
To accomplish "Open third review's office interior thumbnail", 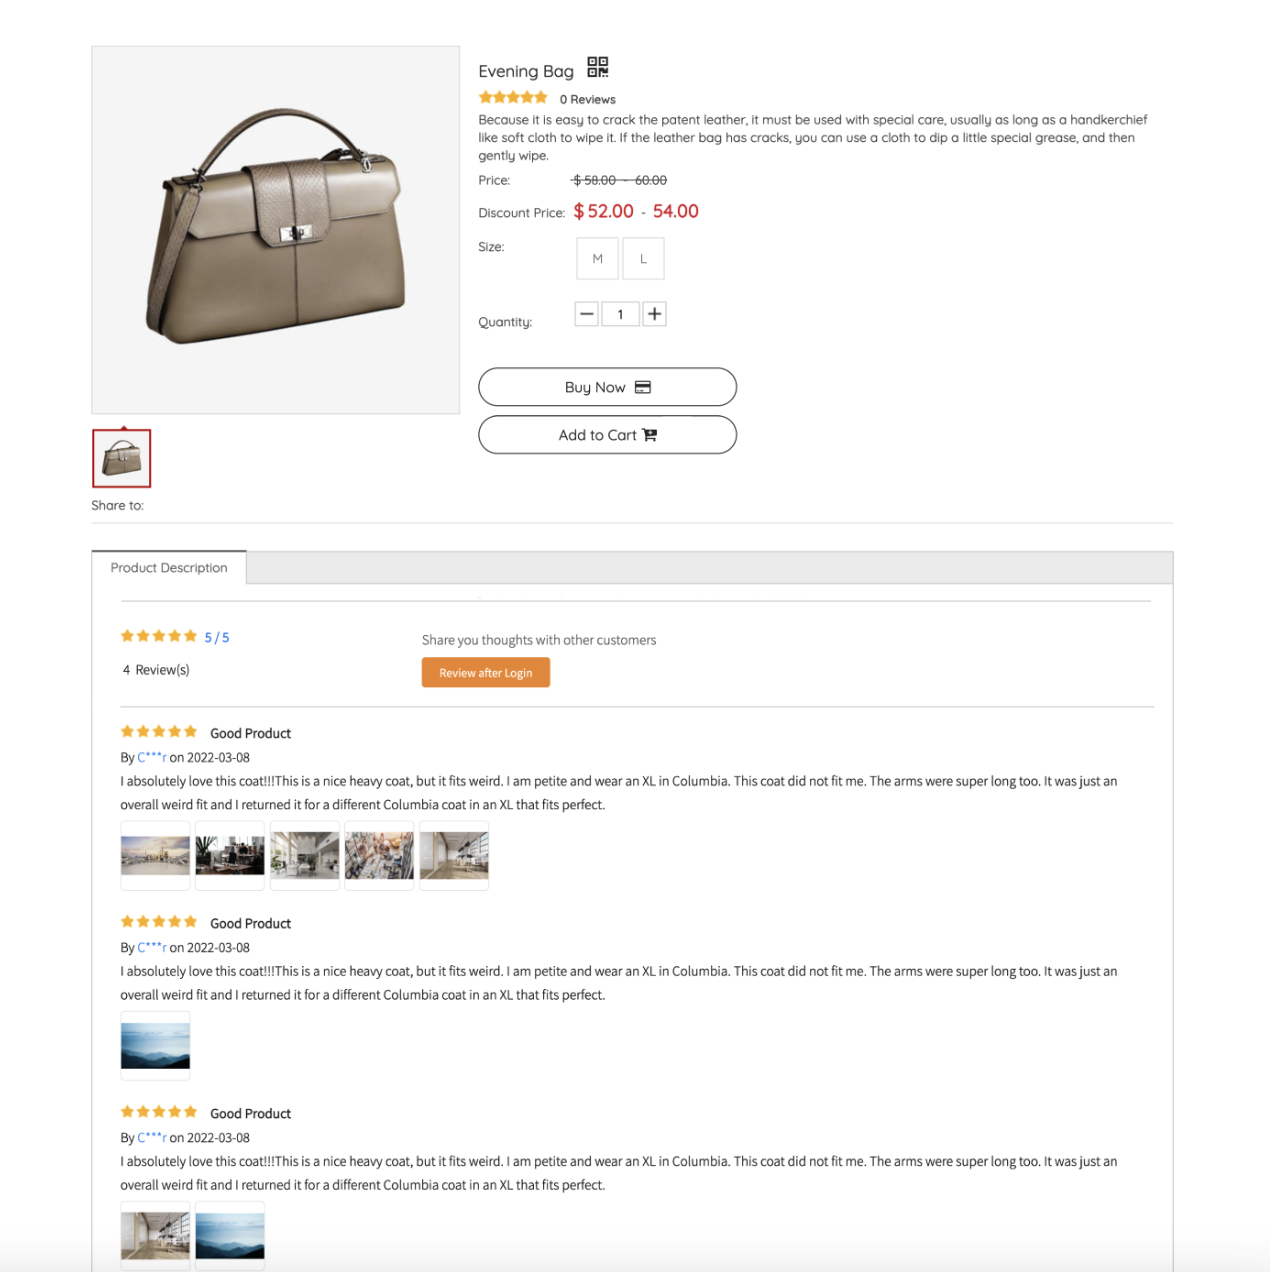I will click(155, 1236).
